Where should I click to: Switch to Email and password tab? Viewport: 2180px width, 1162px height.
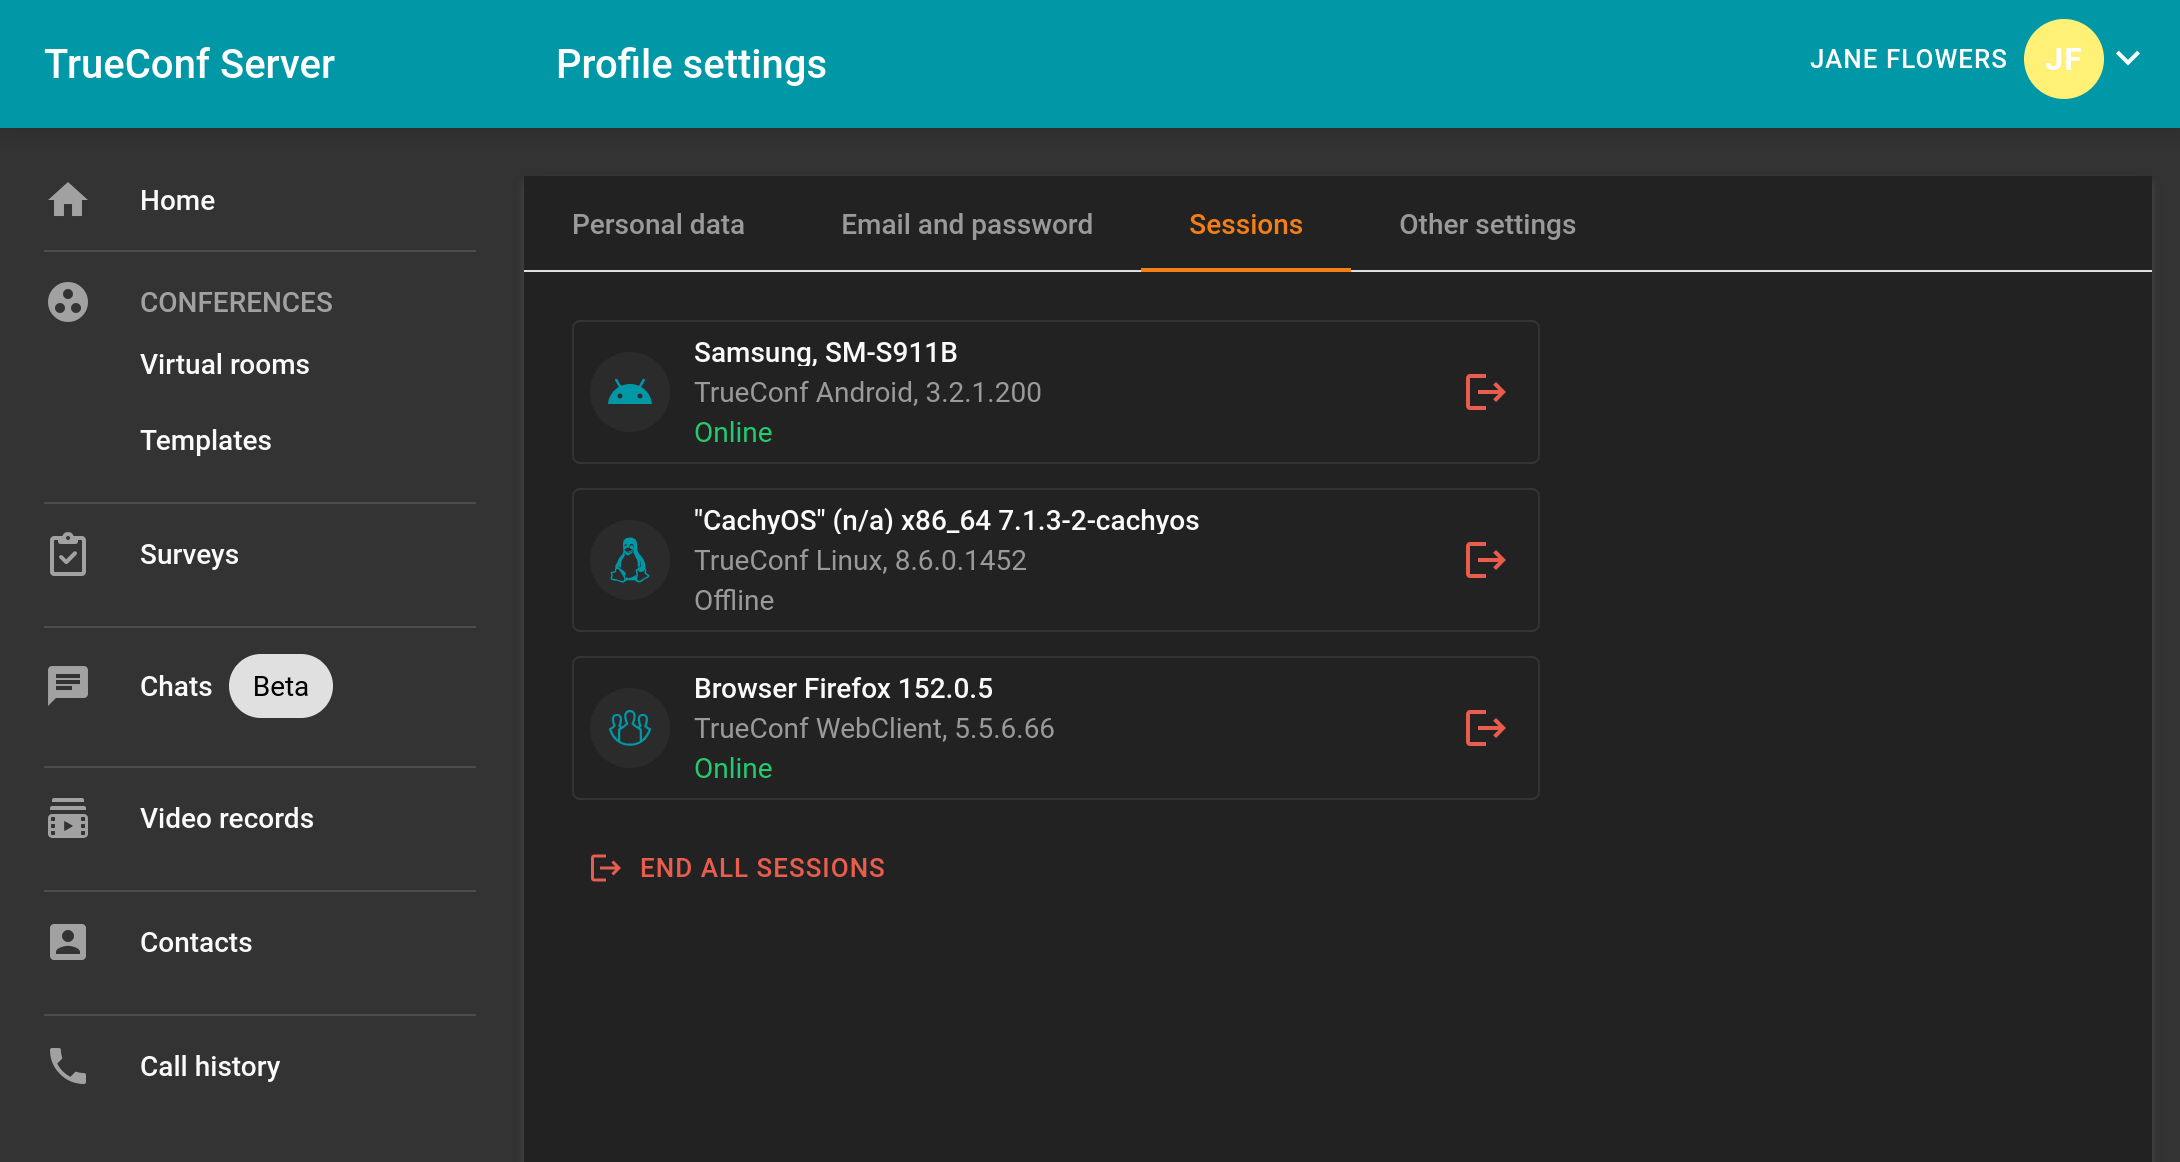click(x=967, y=224)
